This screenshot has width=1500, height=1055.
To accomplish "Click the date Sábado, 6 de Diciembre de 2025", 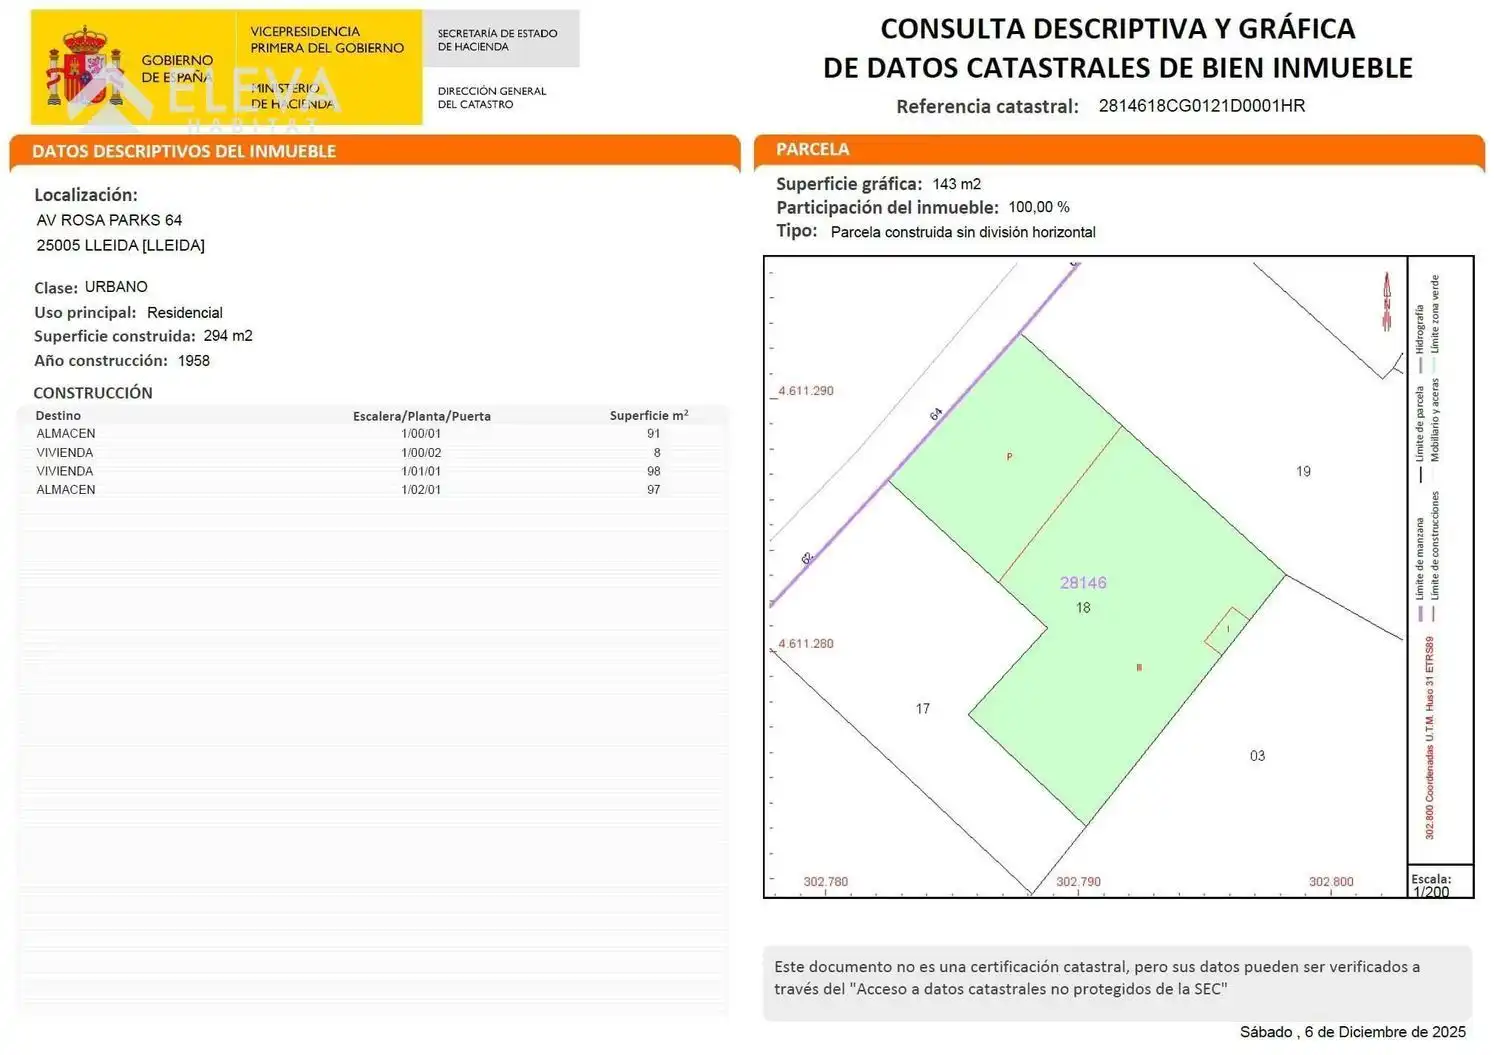I will 1353,1032.
